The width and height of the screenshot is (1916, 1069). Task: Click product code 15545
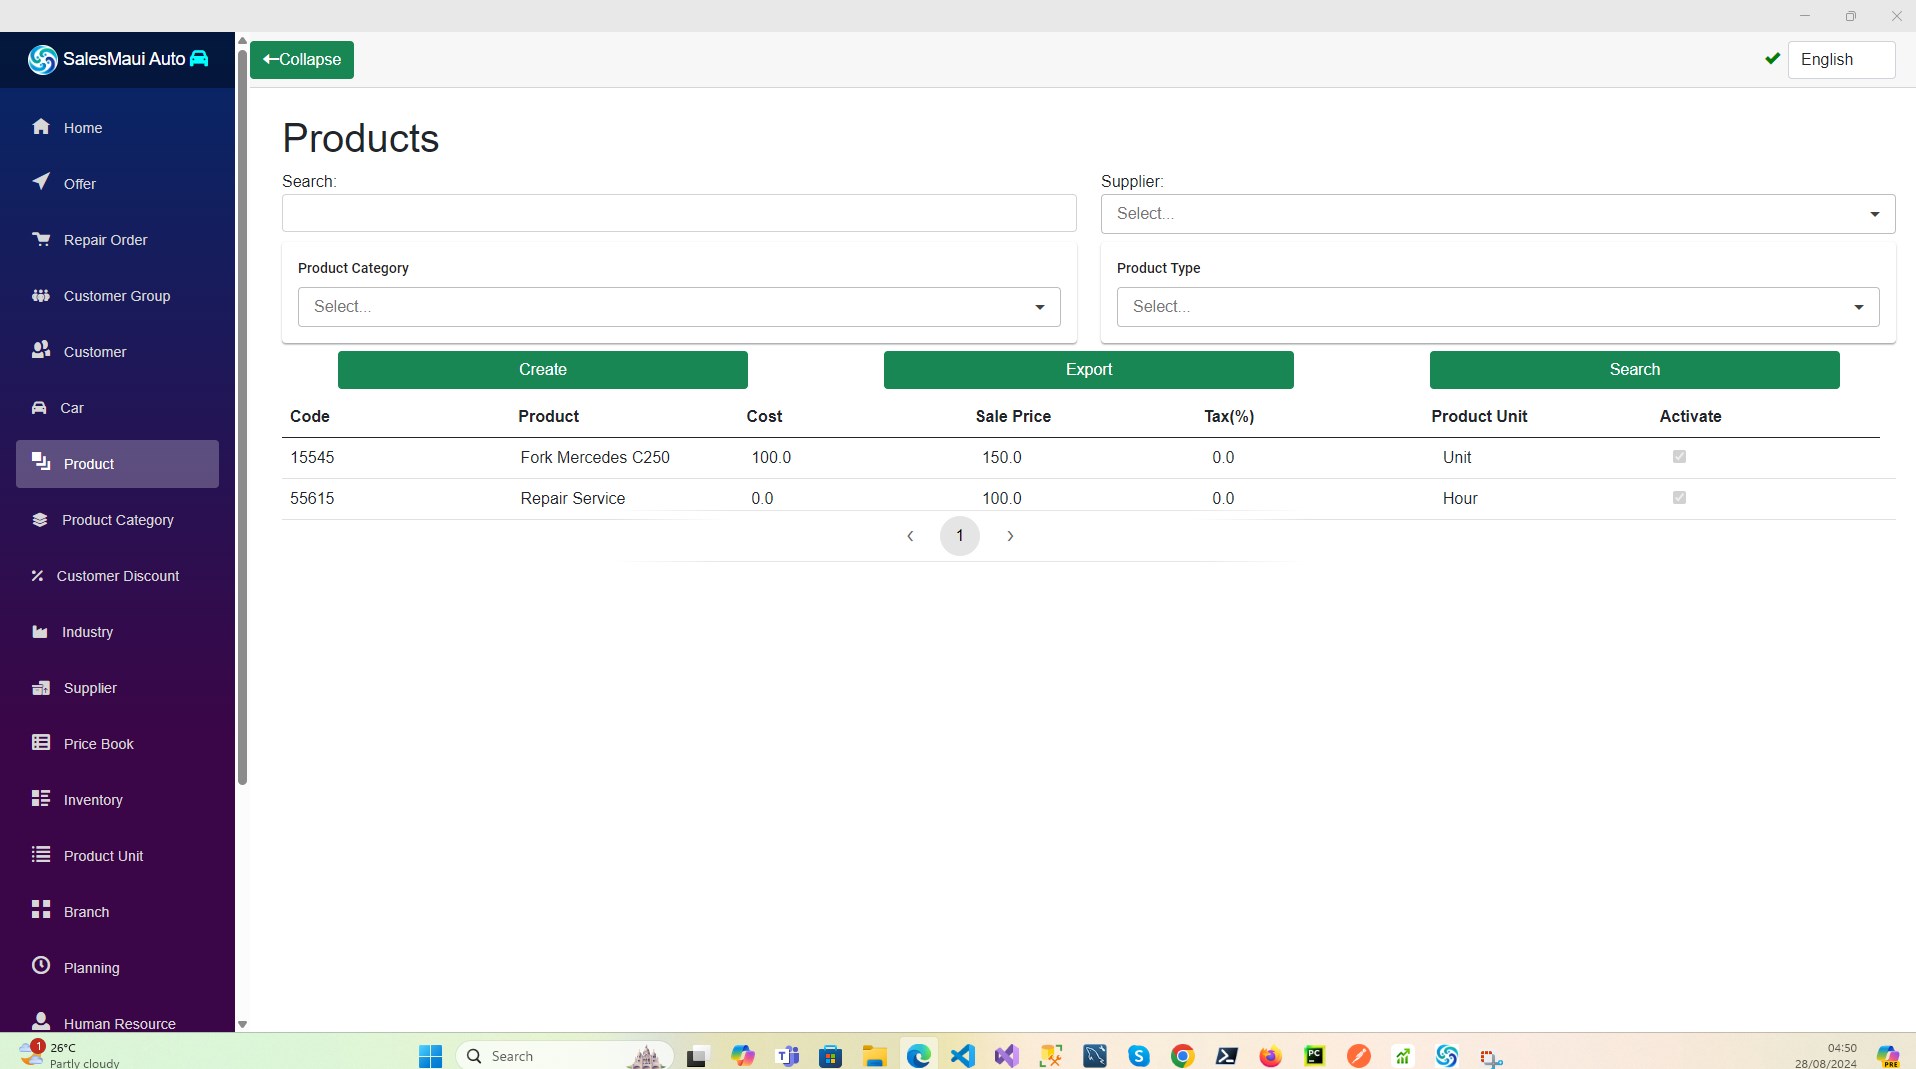coord(312,458)
